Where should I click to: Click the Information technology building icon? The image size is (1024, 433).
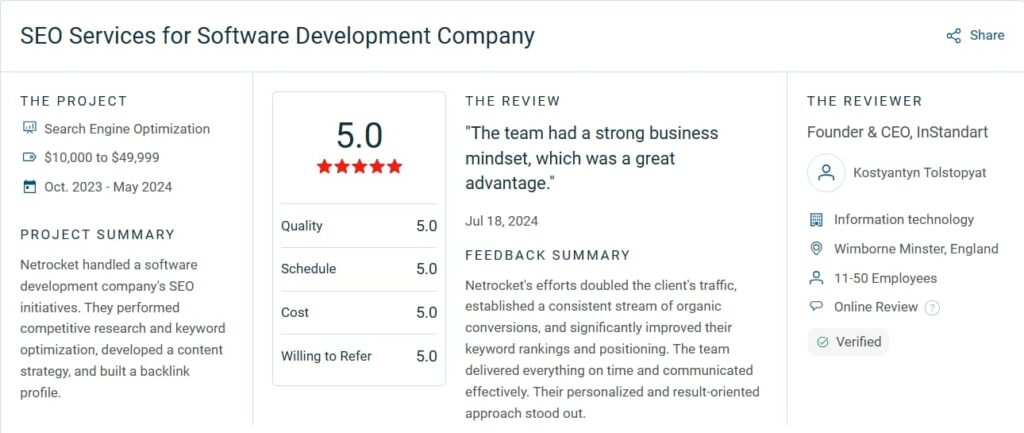(816, 219)
